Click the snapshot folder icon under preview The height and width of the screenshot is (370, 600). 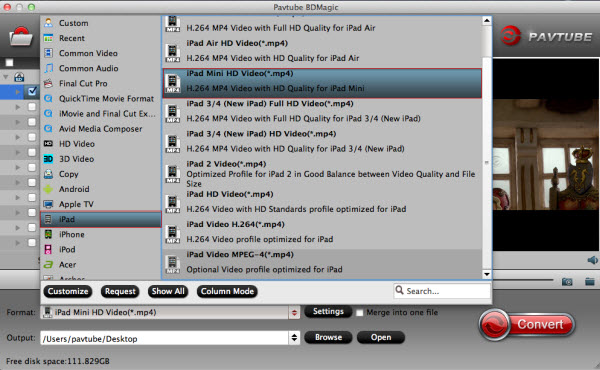pyautogui.click(x=590, y=282)
